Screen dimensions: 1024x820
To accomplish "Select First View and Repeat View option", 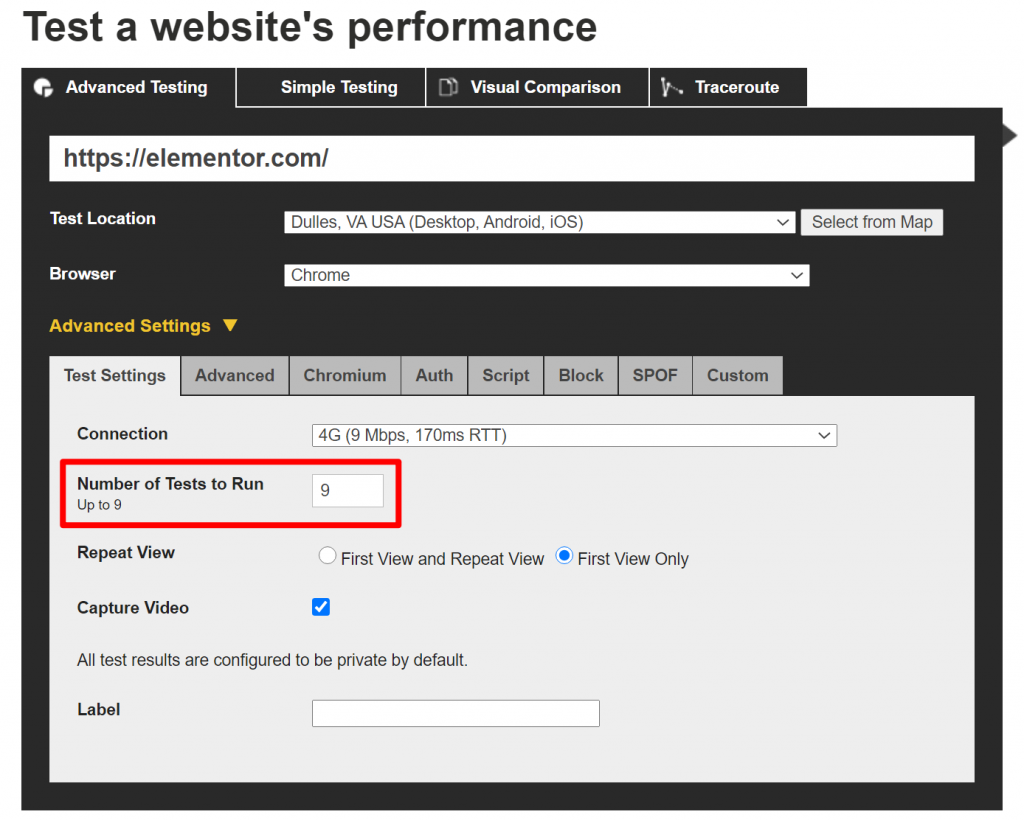I will (327, 557).
